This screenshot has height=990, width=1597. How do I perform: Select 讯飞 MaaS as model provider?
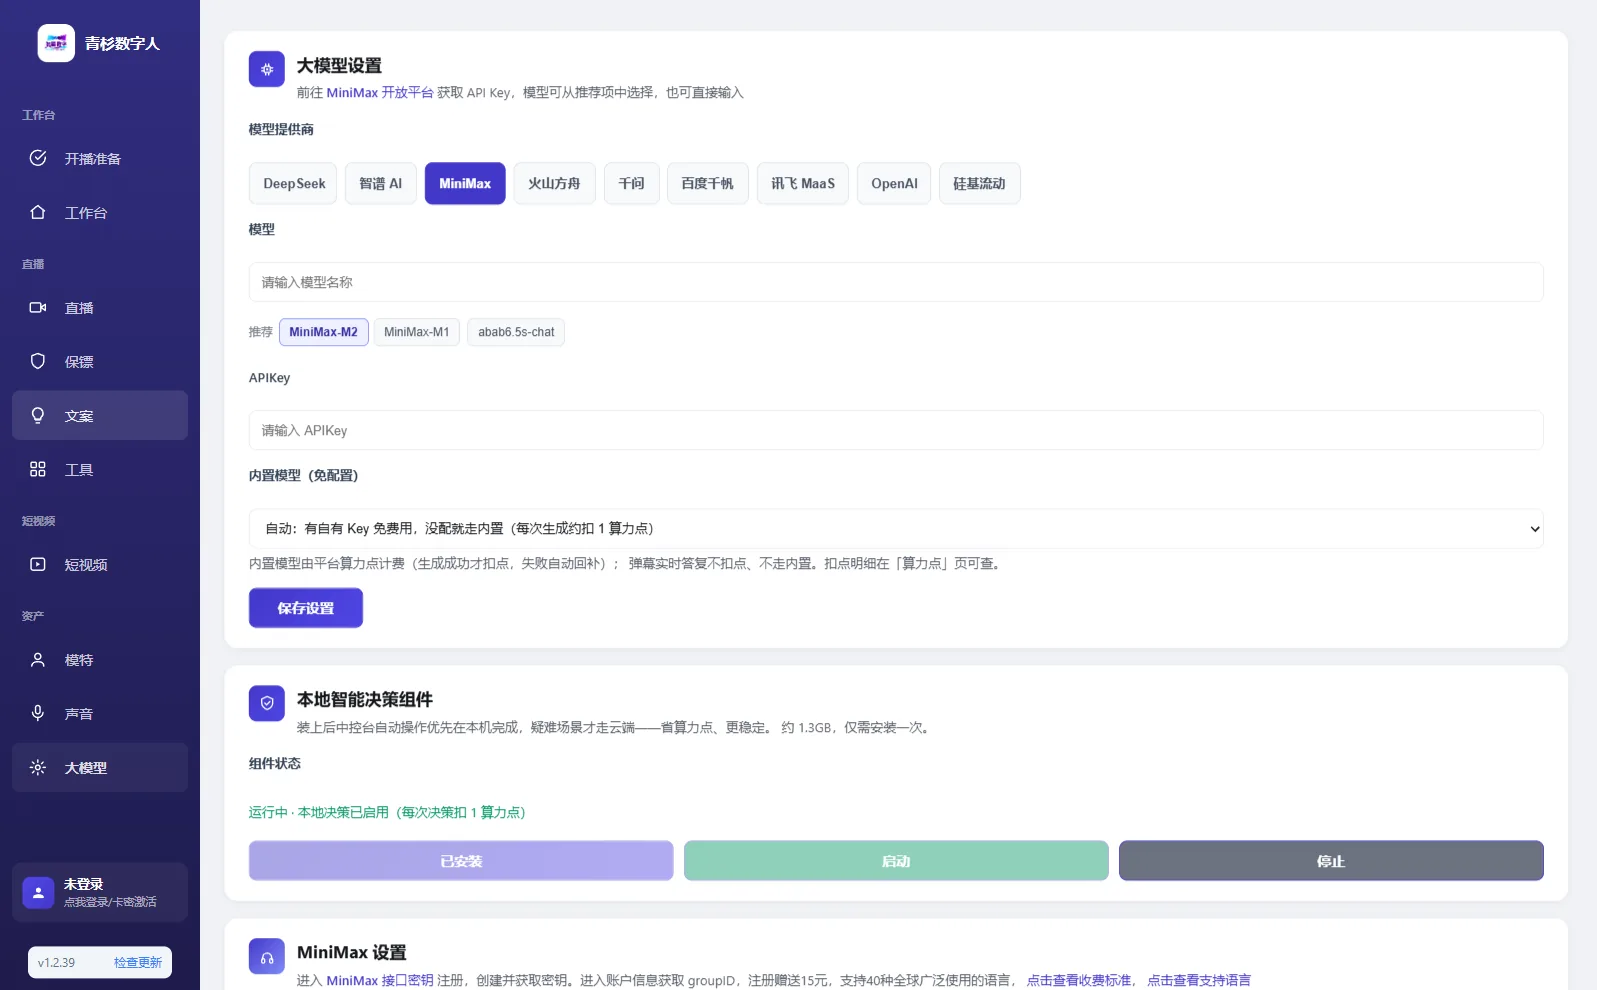click(x=803, y=183)
